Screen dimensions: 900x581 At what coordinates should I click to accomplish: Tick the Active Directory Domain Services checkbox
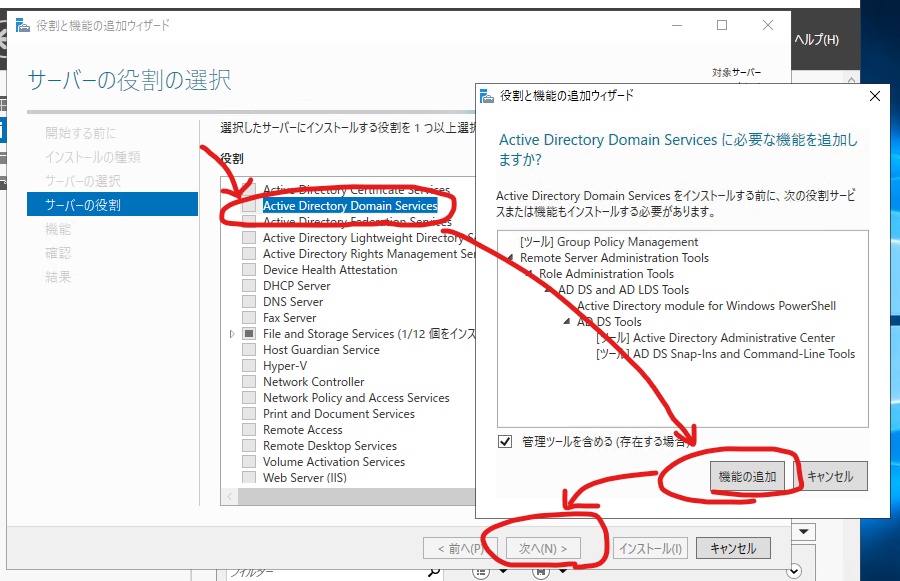pyautogui.click(x=249, y=206)
